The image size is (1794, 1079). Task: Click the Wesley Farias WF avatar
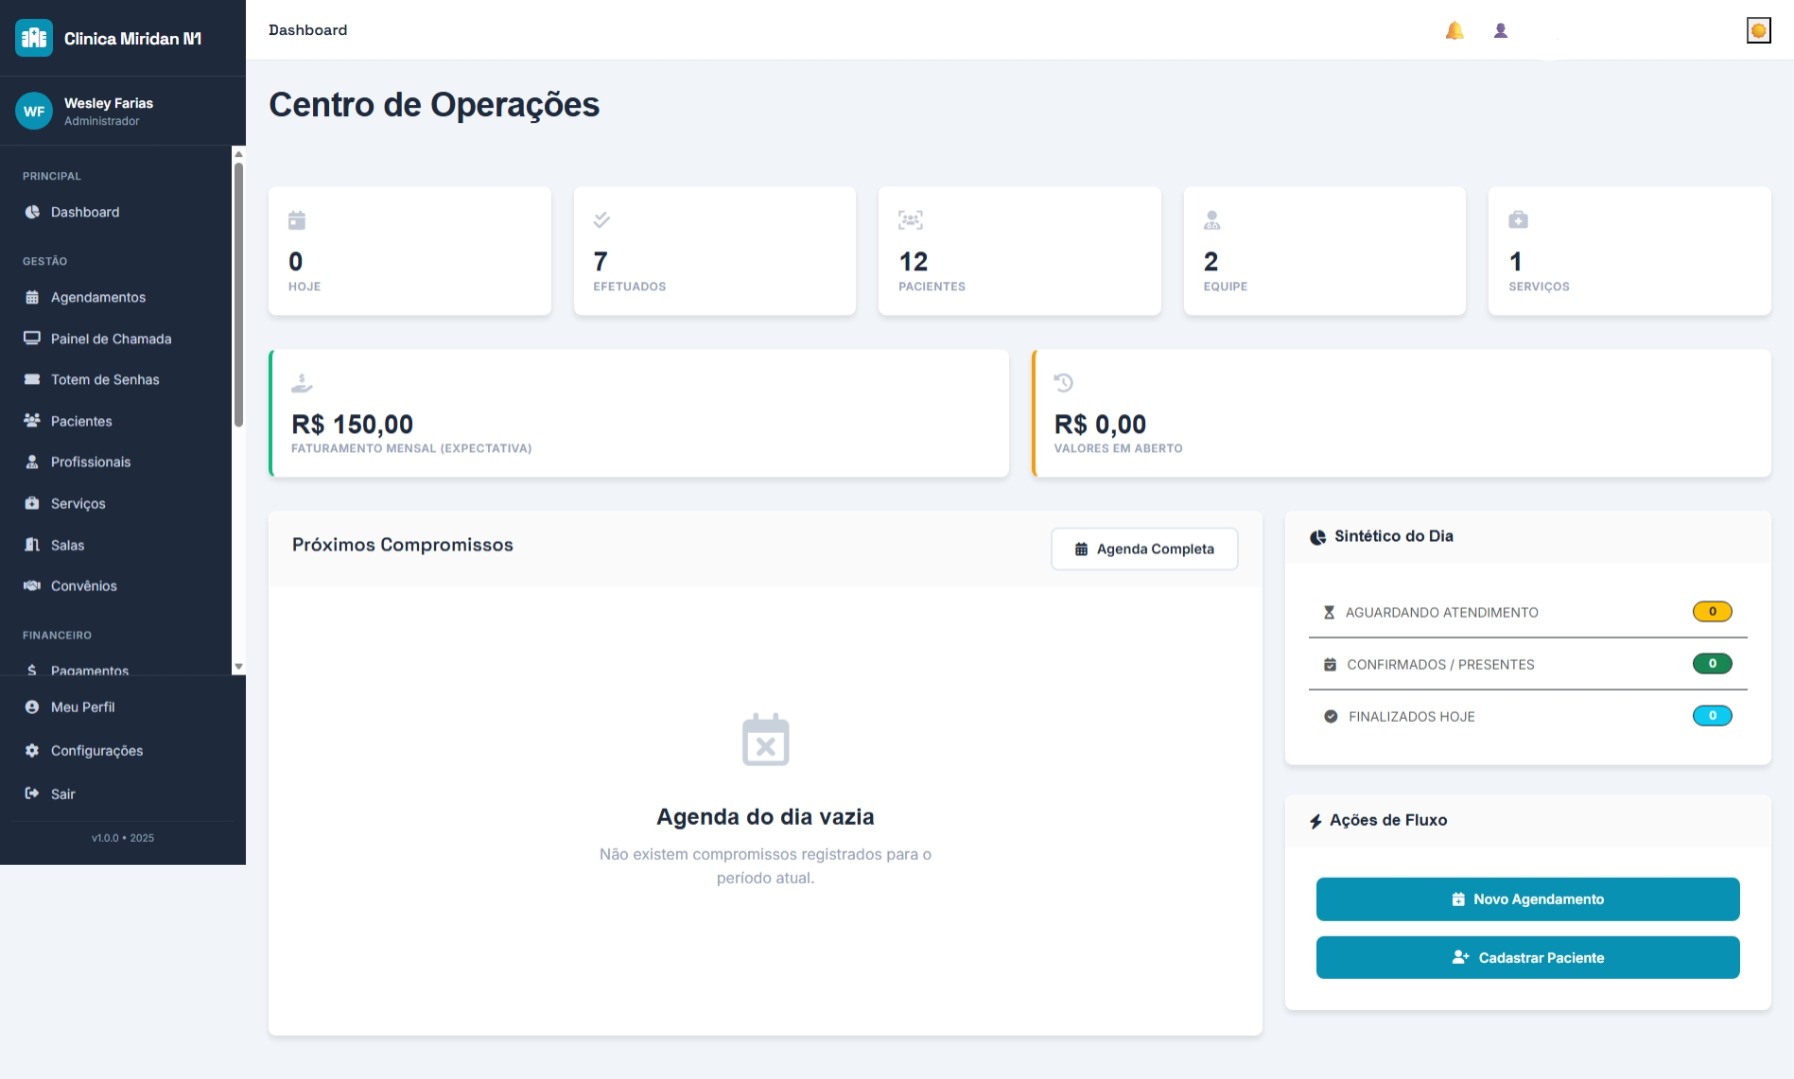(x=34, y=111)
